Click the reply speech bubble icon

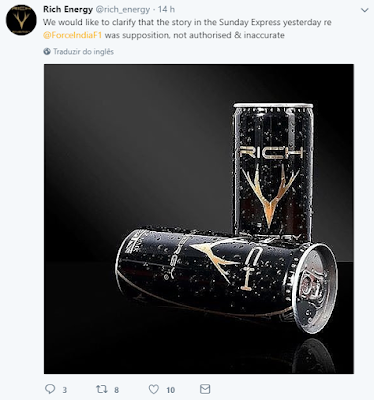(x=50, y=389)
